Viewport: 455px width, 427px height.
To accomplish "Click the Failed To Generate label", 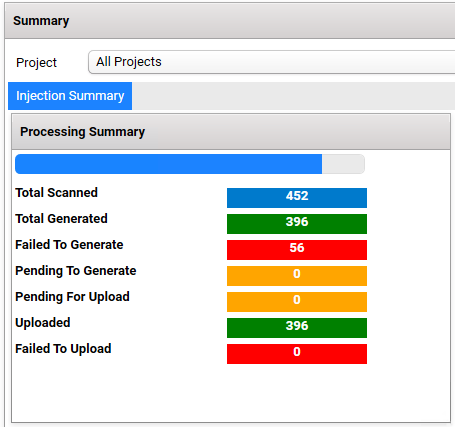I will 69,245.
